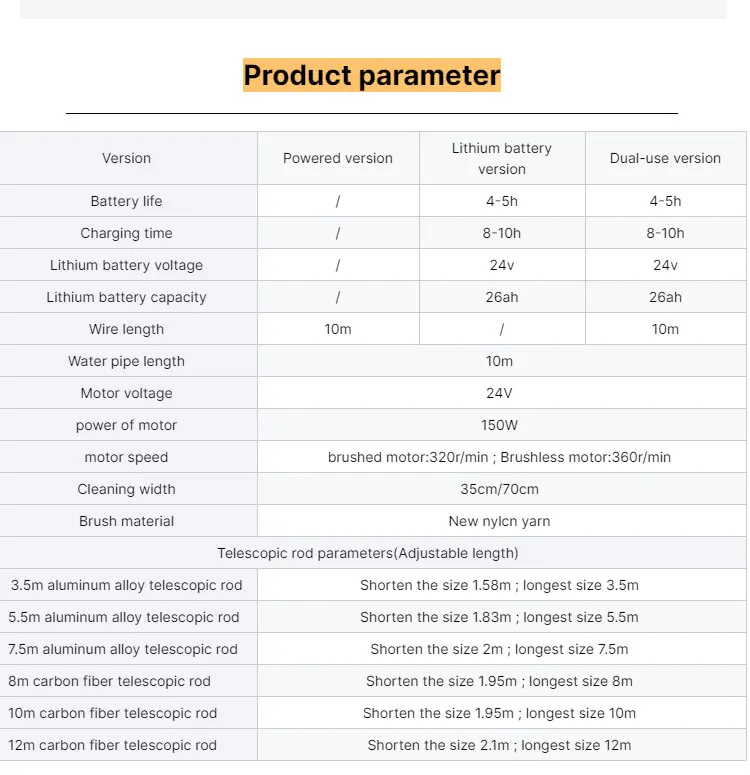Image resolution: width=750 pixels, height=775 pixels.
Task: Click the Lithium battery voltage label
Action: point(126,265)
